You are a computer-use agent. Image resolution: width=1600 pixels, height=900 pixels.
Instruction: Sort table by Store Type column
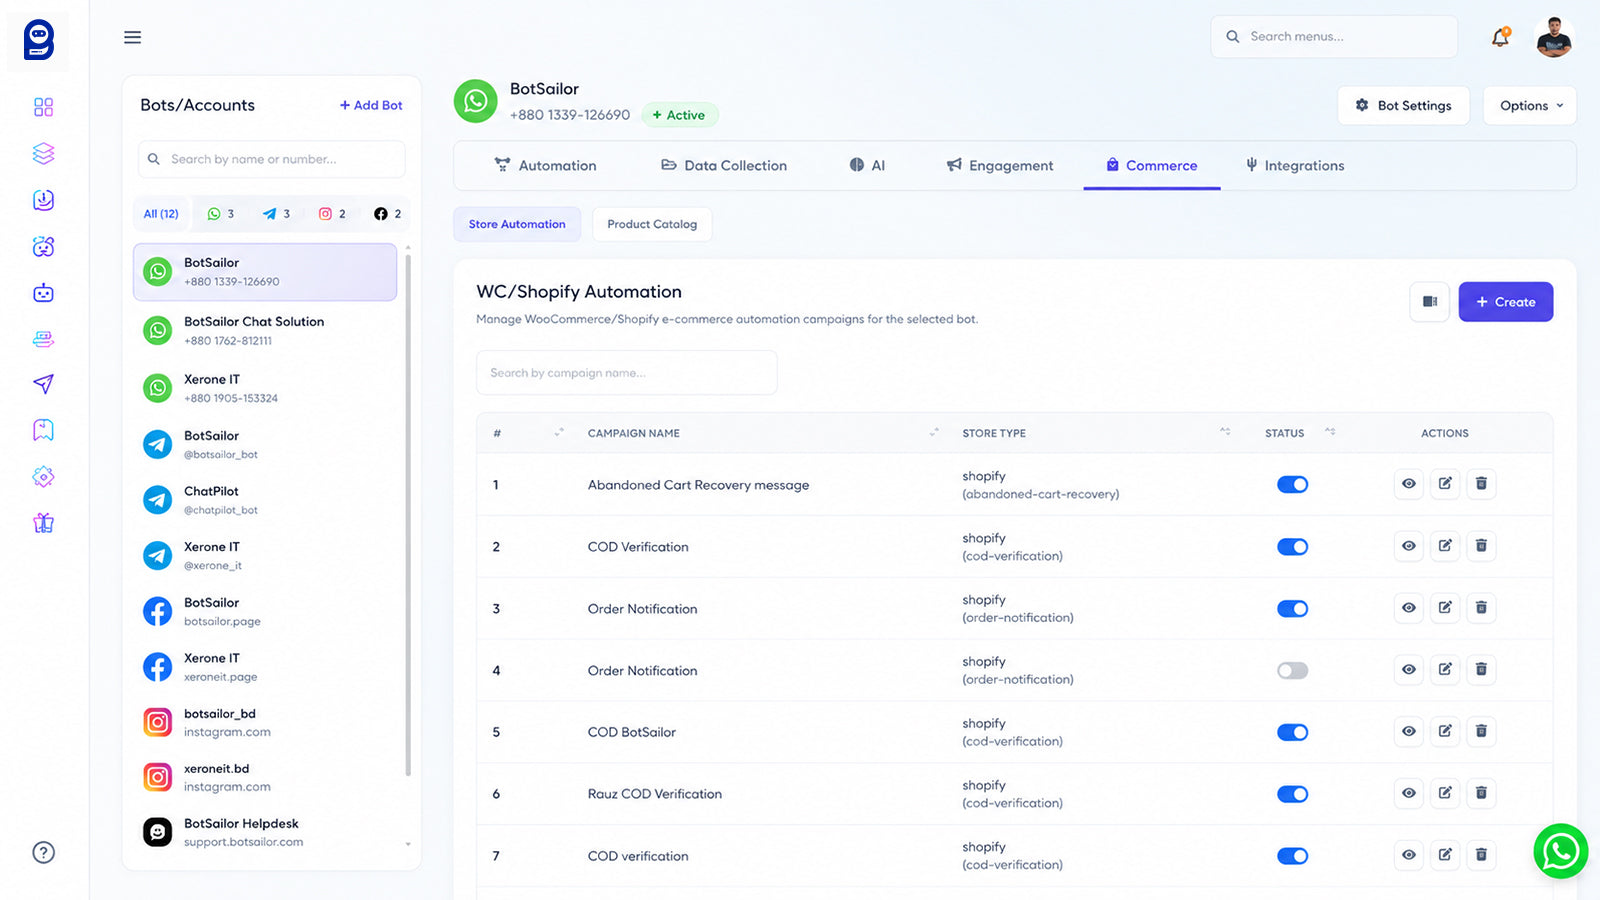[x=1225, y=432]
